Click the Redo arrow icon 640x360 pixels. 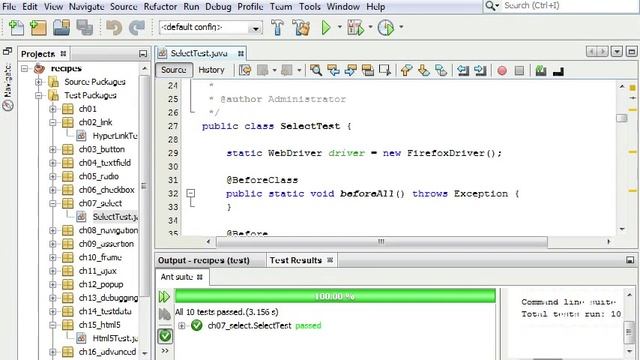click(x=137, y=28)
